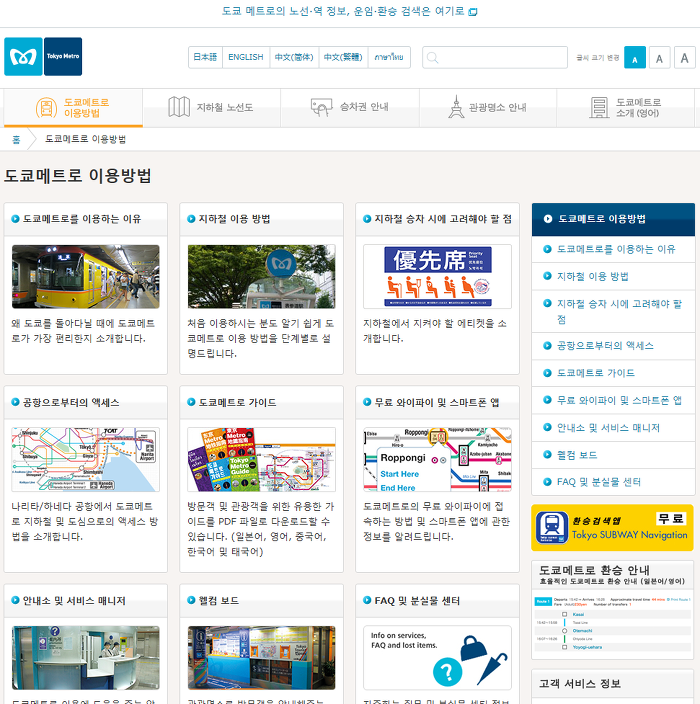The image size is (700, 704).
Task: Select the large font size A button
Action: coord(684,57)
